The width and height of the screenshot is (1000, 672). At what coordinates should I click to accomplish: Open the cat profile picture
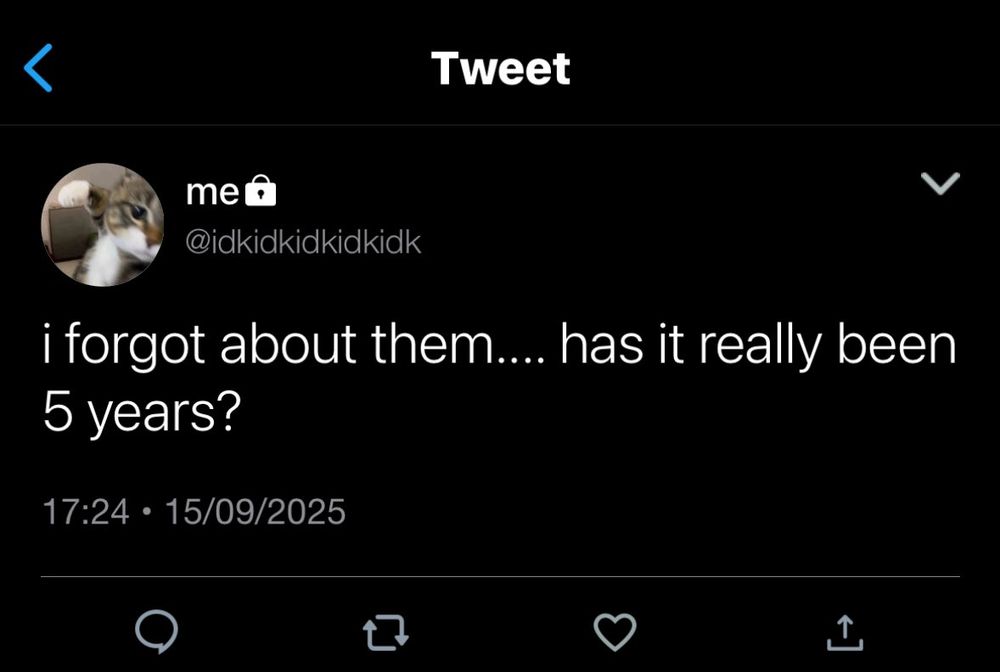tap(102, 226)
